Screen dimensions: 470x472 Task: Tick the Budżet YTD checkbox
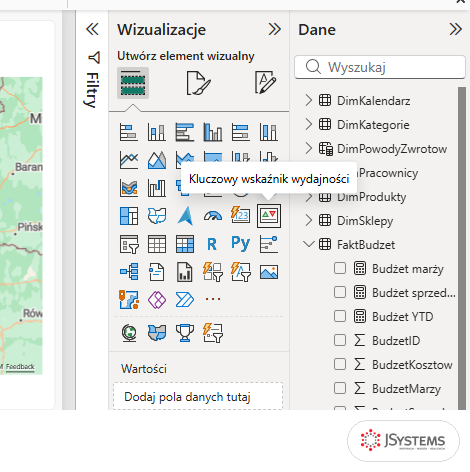point(340,316)
